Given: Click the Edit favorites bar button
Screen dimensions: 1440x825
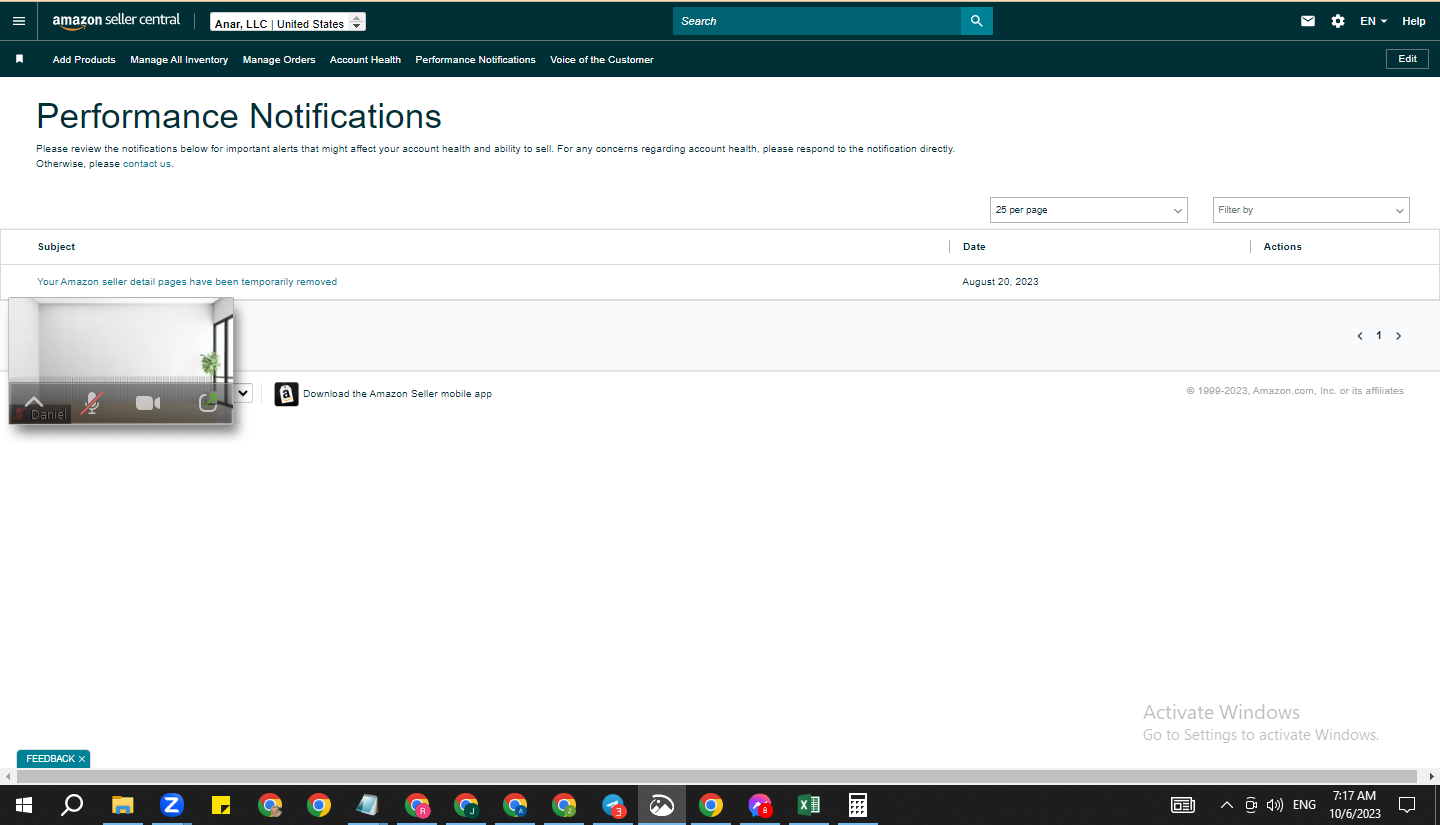Looking at the screenshot, I should point(1407,59).
